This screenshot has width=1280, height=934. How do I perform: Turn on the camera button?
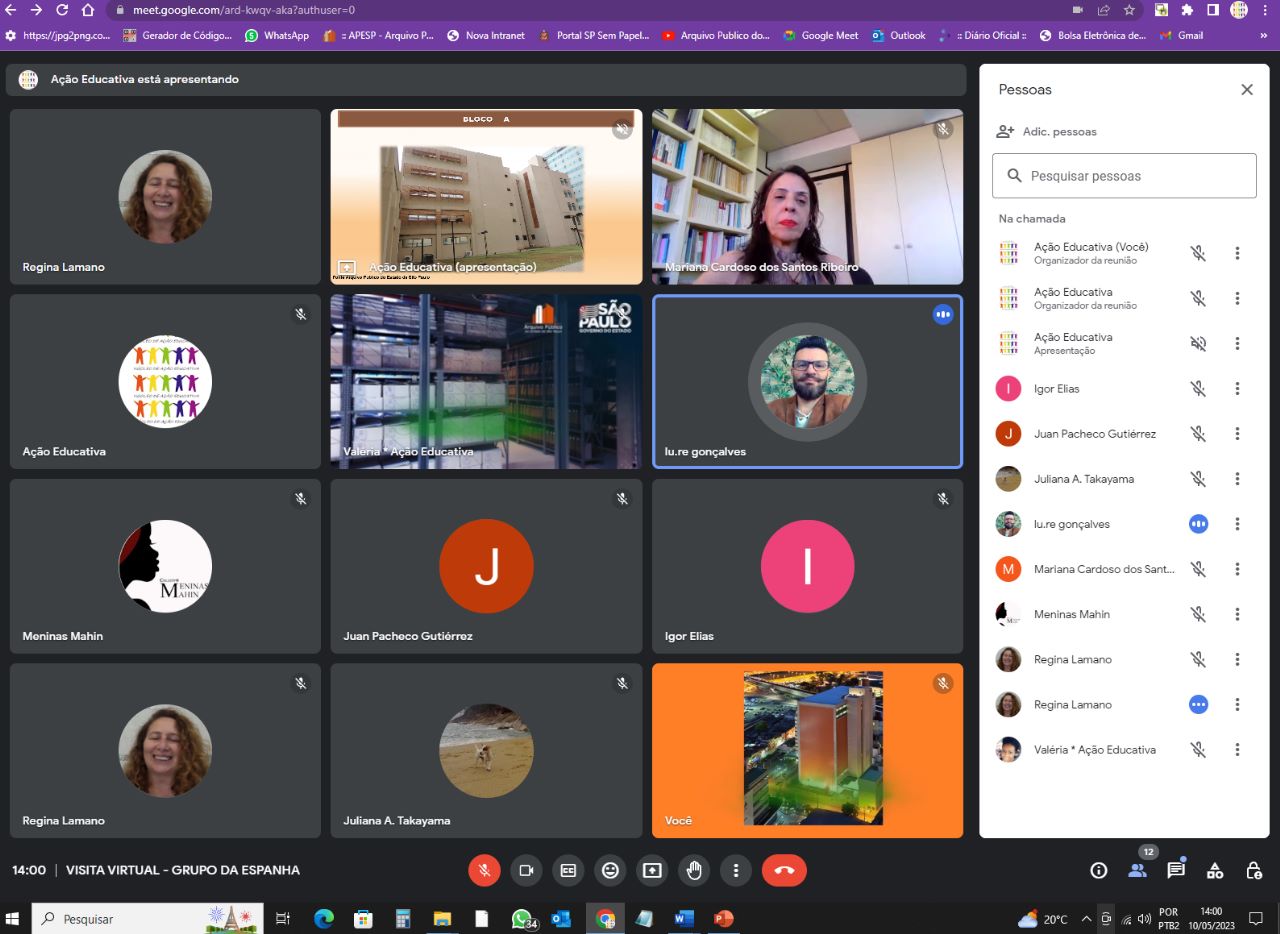tap(526, 870)
